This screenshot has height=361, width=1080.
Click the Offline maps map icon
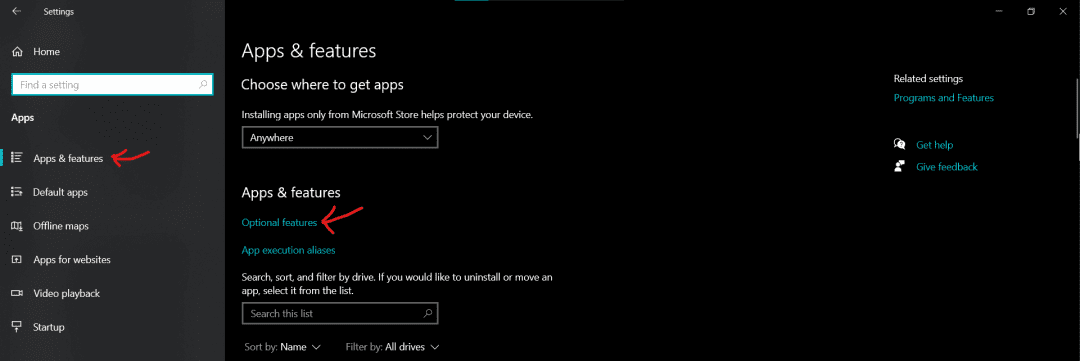click(18, 226)
